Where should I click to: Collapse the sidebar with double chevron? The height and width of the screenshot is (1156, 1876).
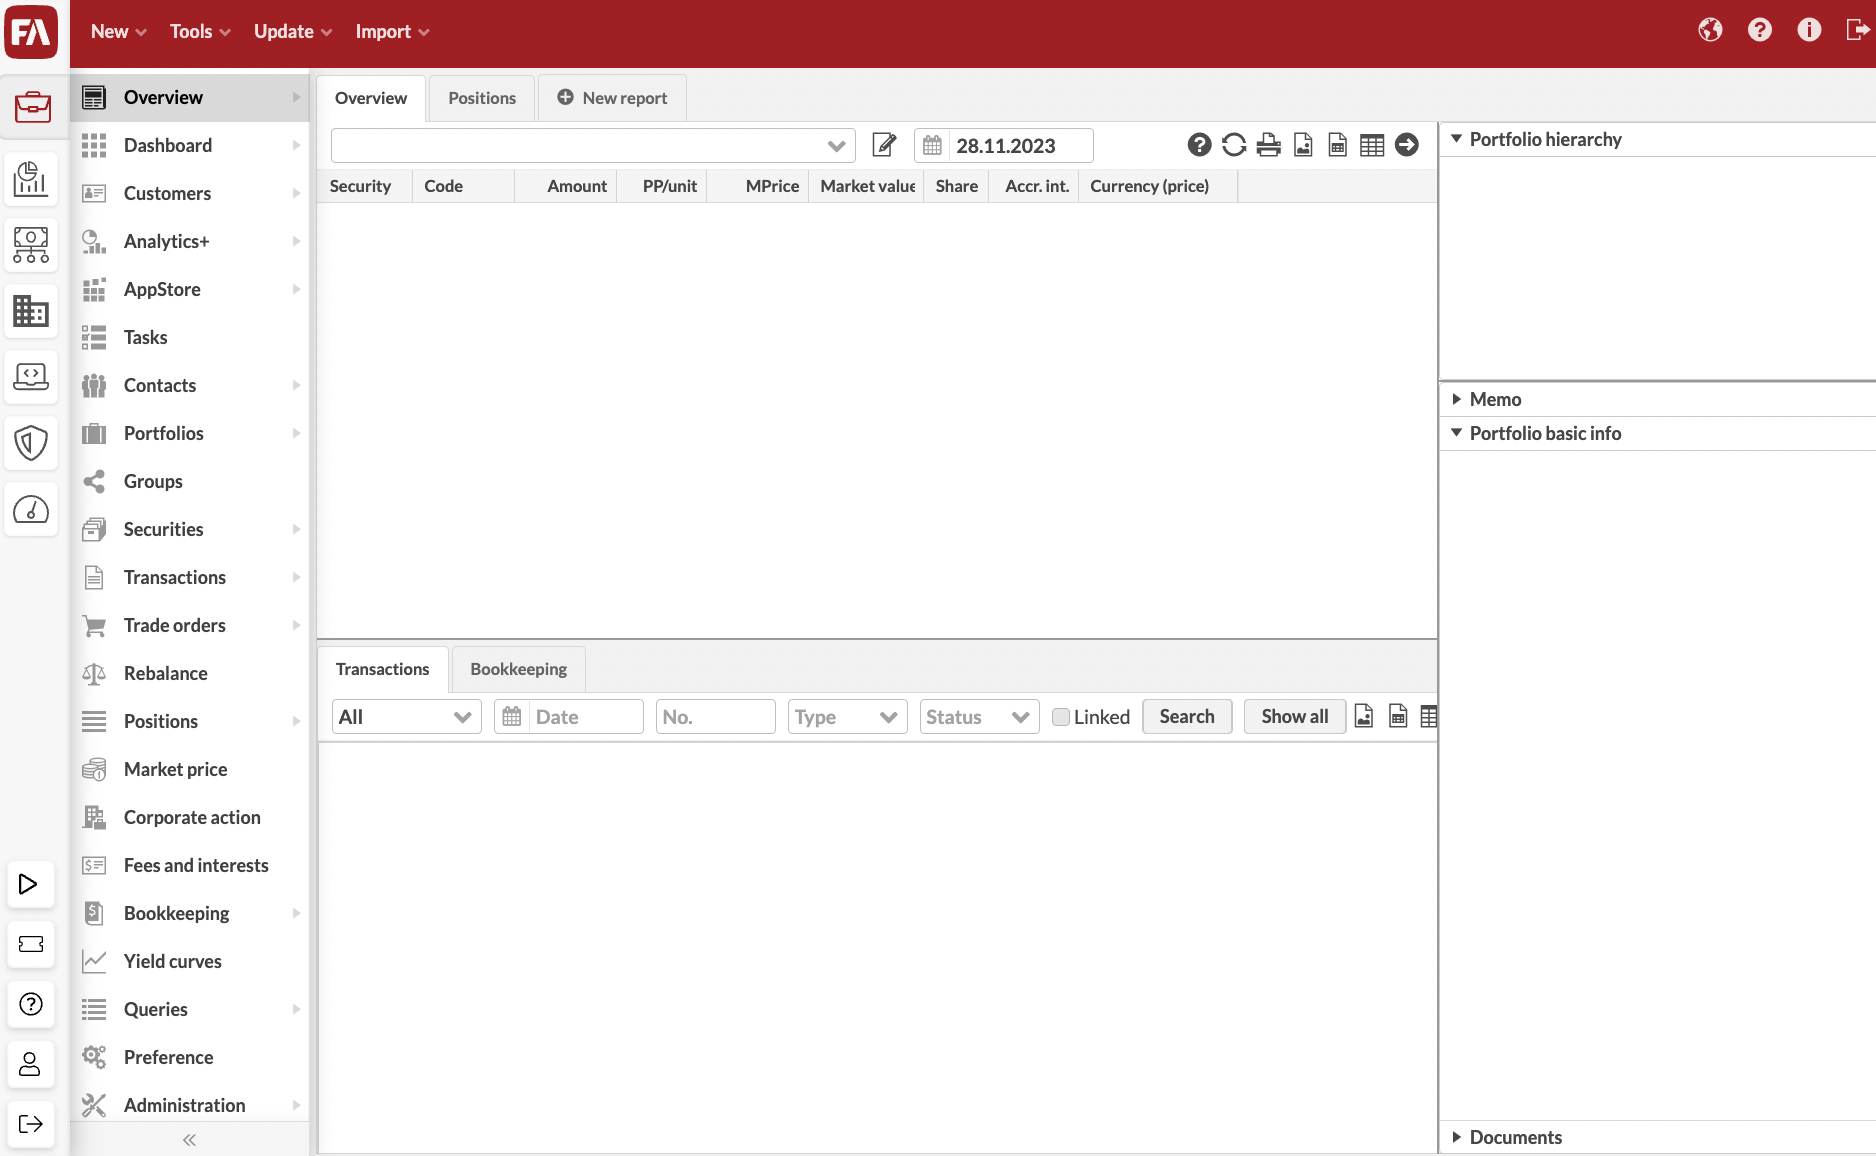(x=189, y=1140)
